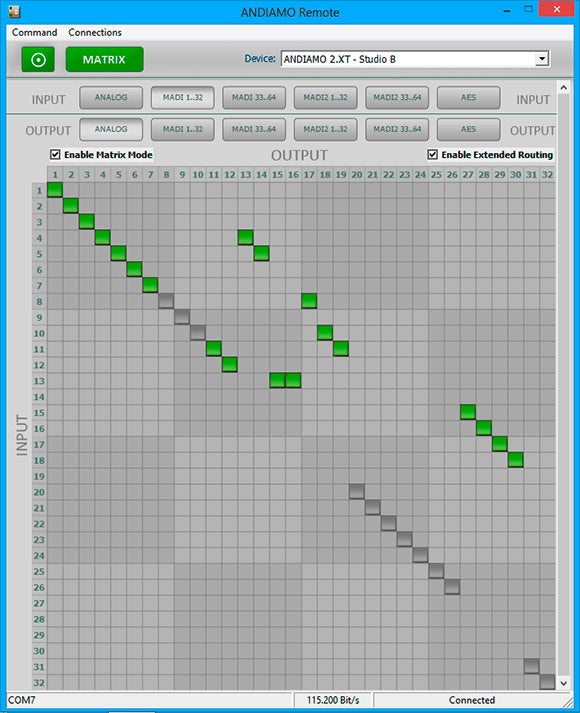Toggle crosspoint input 15 to output 27

point(468,412)
